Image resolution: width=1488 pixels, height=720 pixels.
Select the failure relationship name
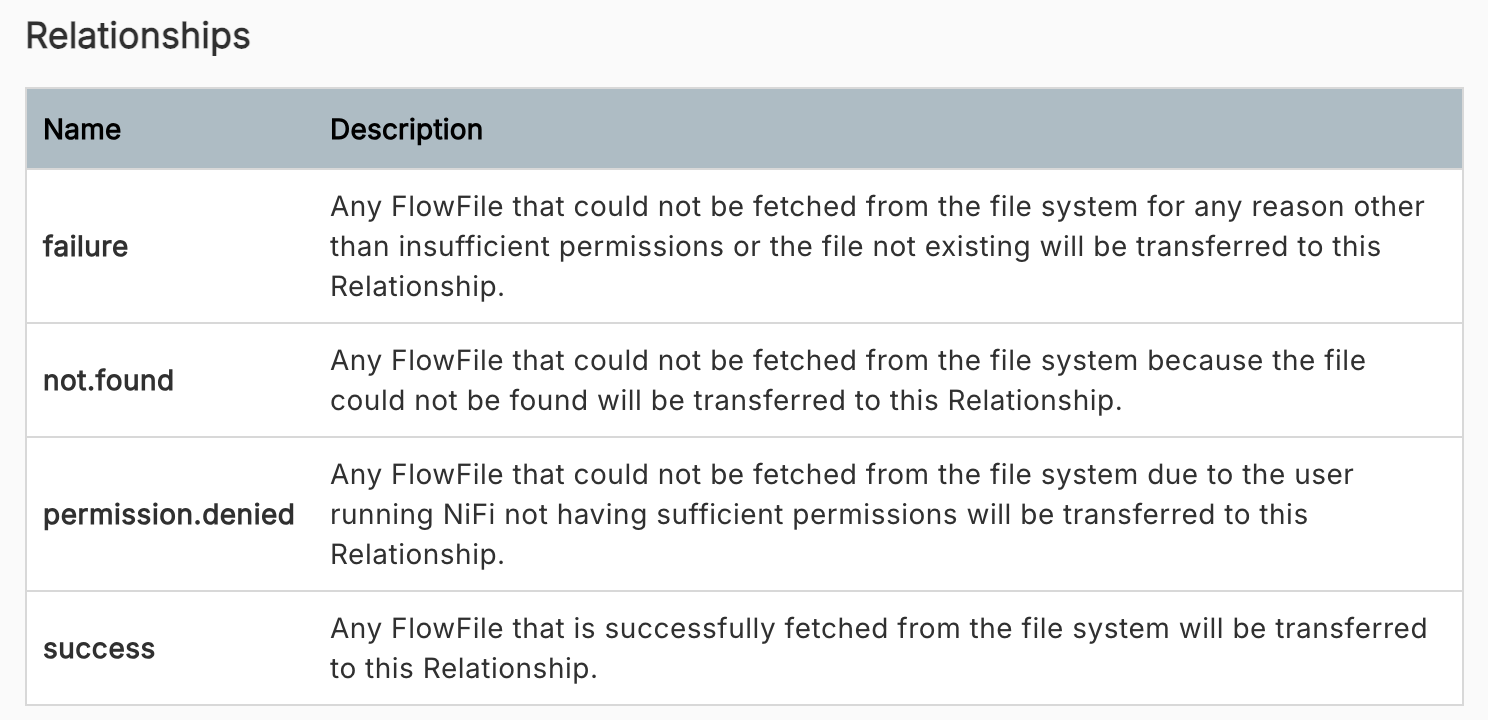(86, 246)
